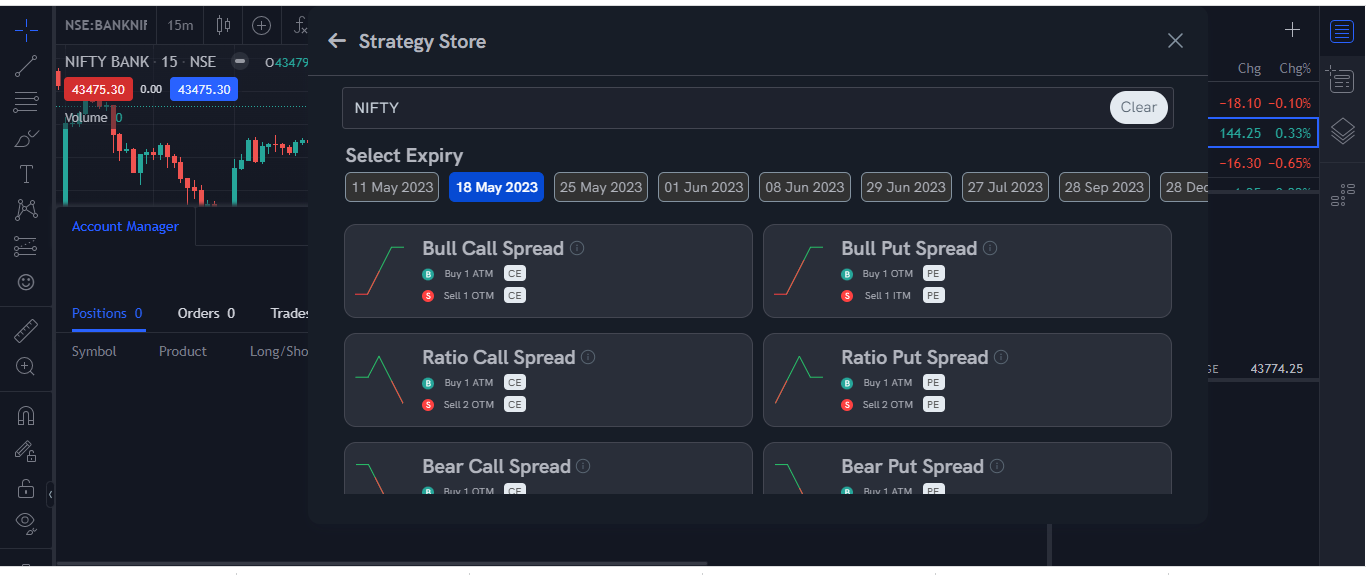The width and height of the screenshot is (1366, 575).
Task: Show info for Bull Put Spread
Action: tap(990, 248)
